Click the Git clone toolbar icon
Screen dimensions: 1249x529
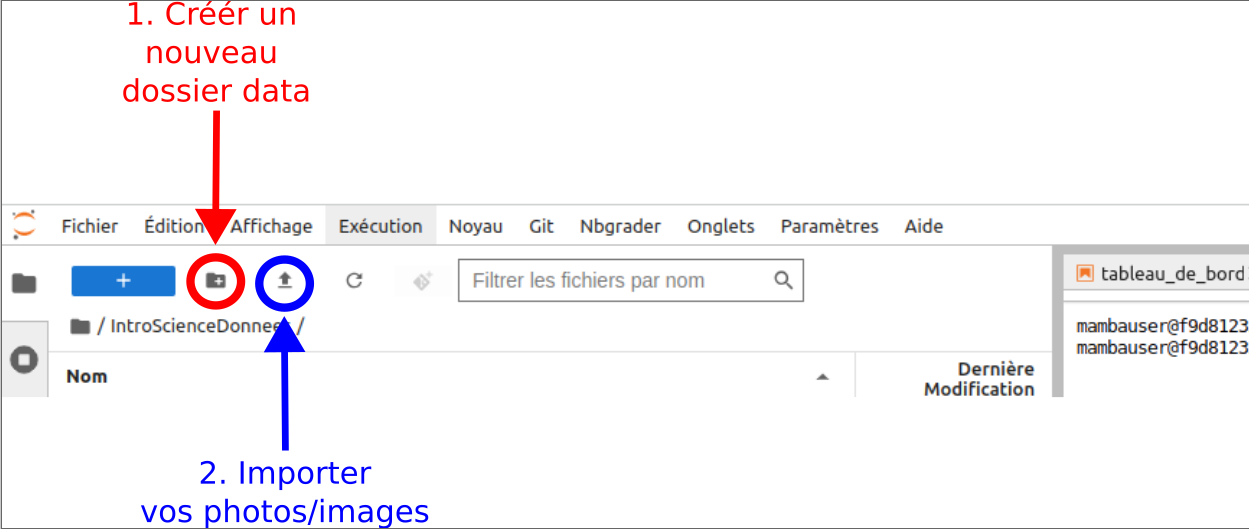(x=422, y=281)
